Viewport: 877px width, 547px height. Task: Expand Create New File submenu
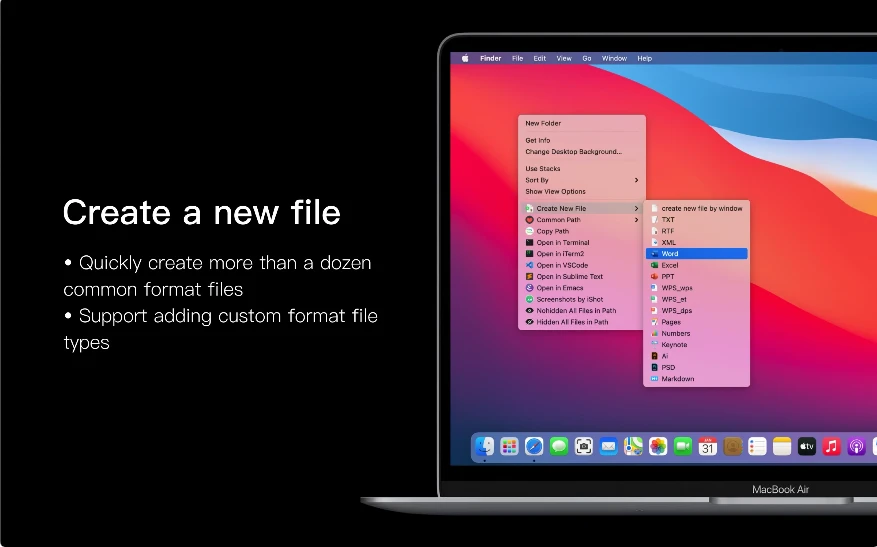[x=582, y=208]
